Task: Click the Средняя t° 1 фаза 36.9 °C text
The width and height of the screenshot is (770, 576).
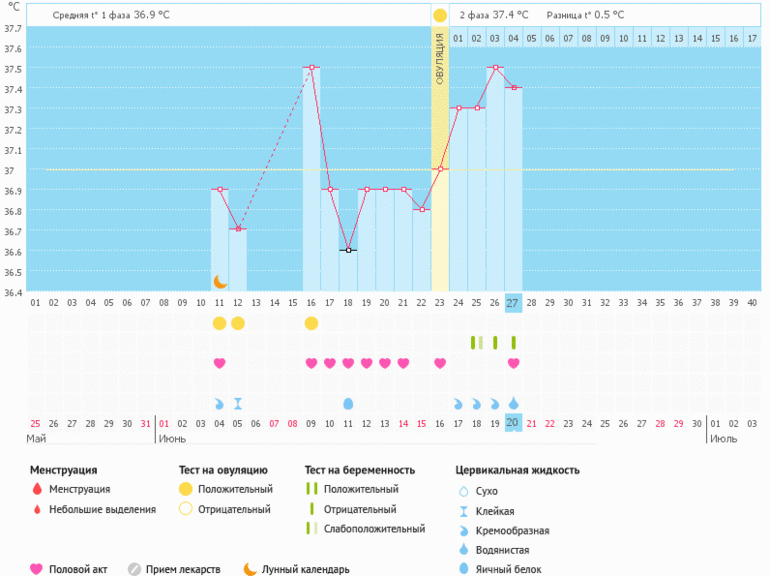Action: tap(111, 15)
